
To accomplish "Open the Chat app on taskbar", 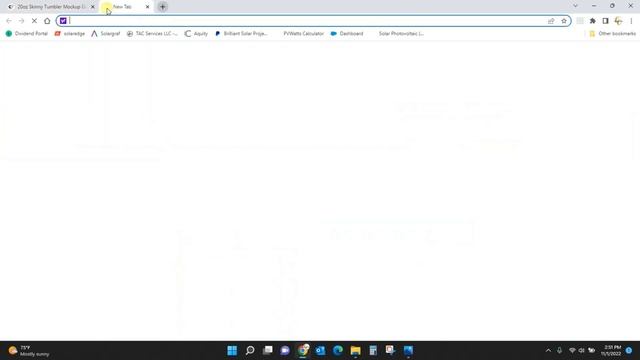I will click(285, 350).
